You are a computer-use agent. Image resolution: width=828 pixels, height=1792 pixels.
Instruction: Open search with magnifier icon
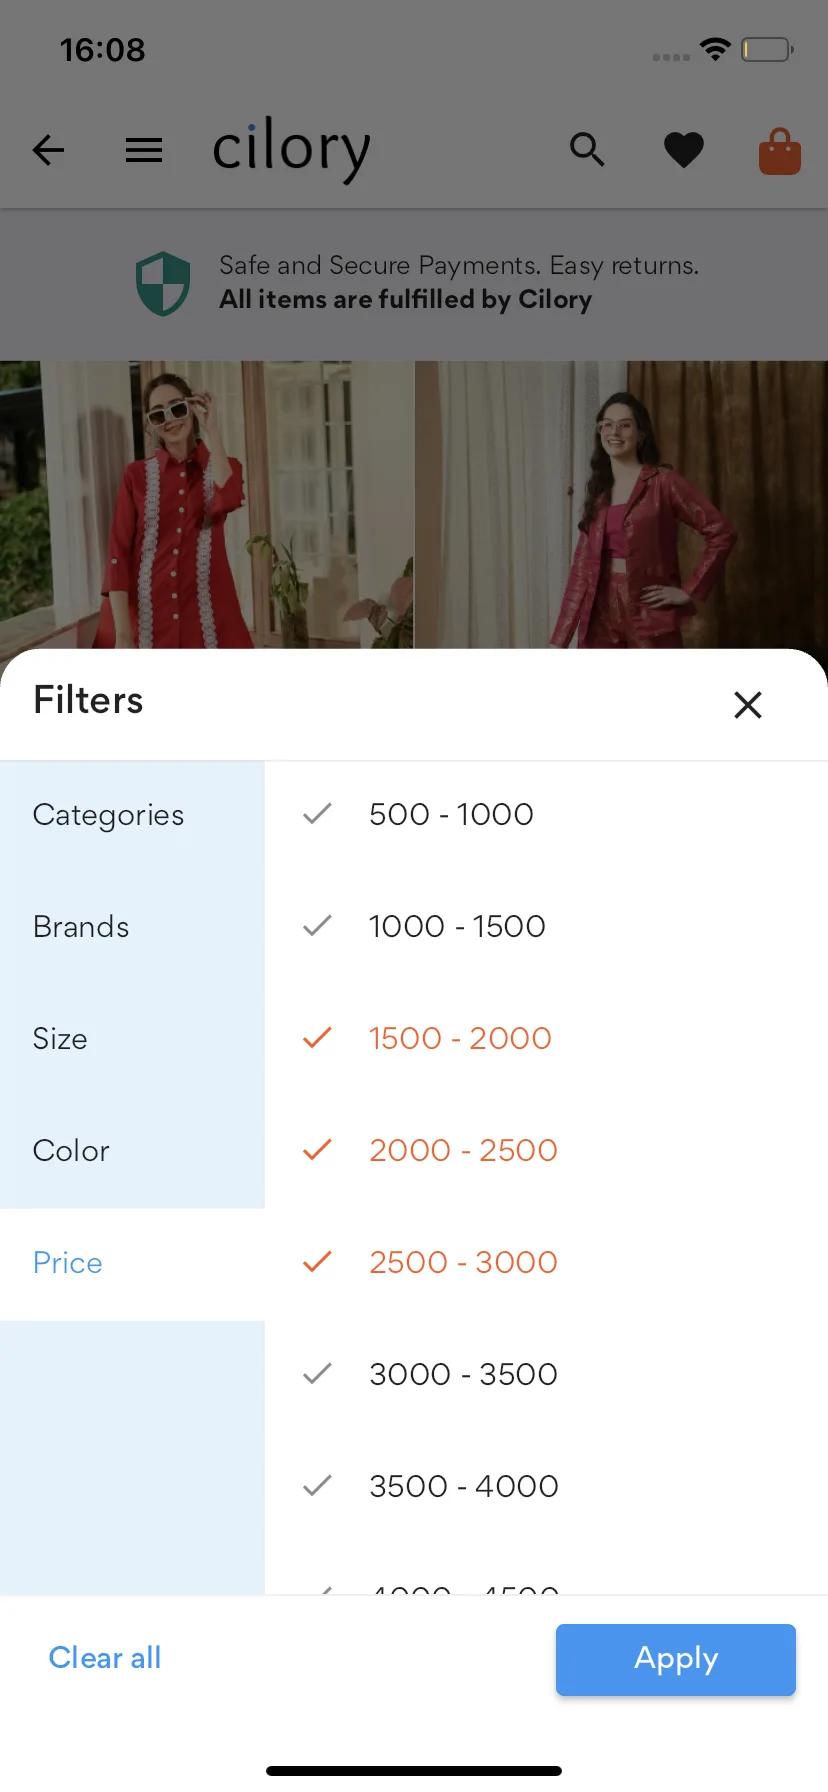pos(587,150)
